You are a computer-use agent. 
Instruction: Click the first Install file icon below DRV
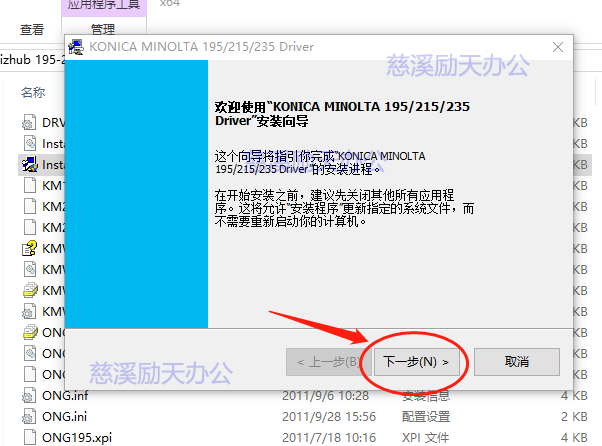pyautogui.click(x=30, y=144)
